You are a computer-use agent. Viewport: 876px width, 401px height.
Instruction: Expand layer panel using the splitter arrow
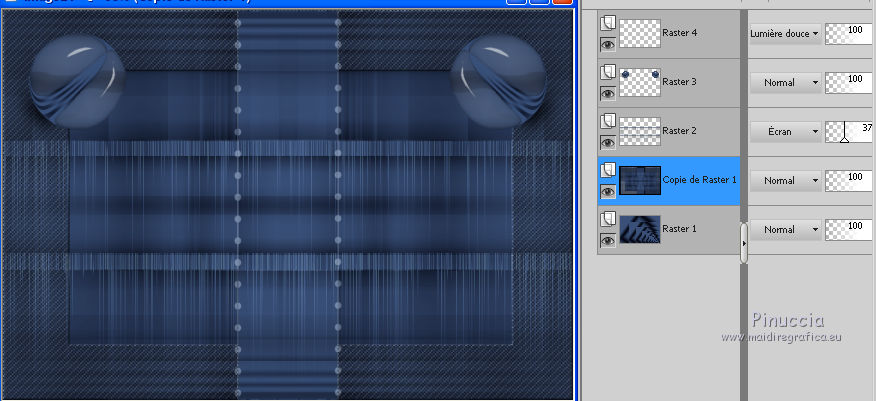tap(744, 244)
